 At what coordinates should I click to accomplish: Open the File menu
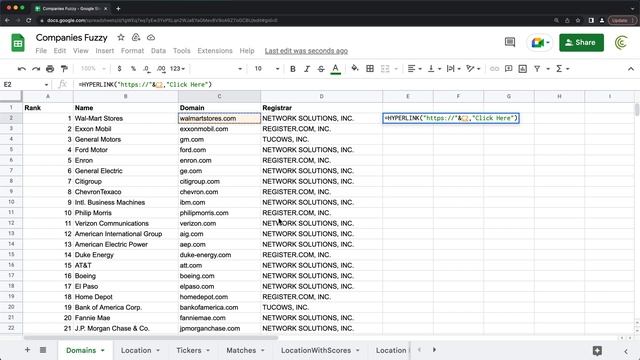coord(41,51)
